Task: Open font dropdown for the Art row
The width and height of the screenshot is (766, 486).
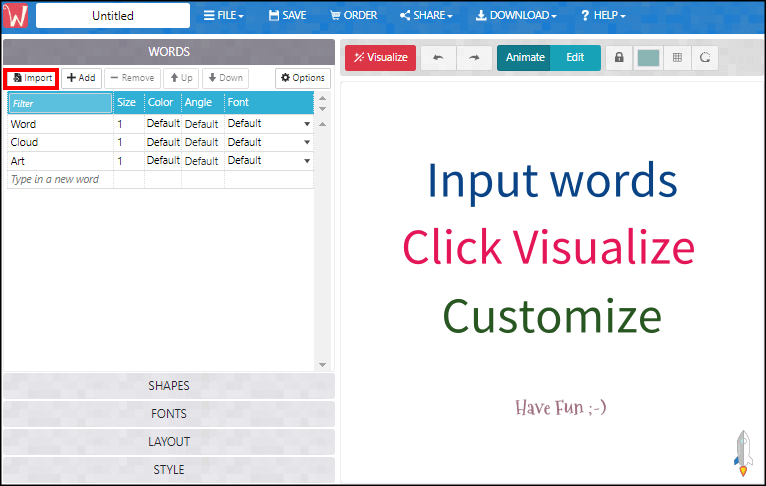Action: [307, 161]
